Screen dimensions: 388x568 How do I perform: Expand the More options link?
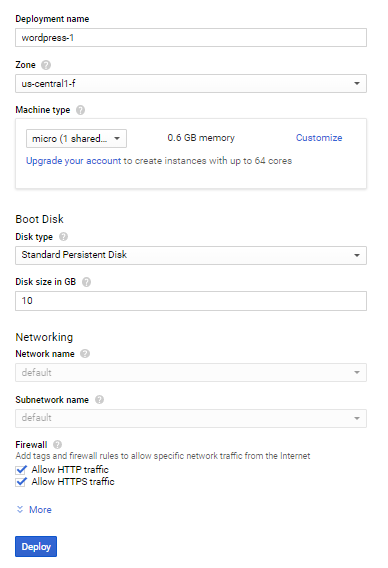40,510
